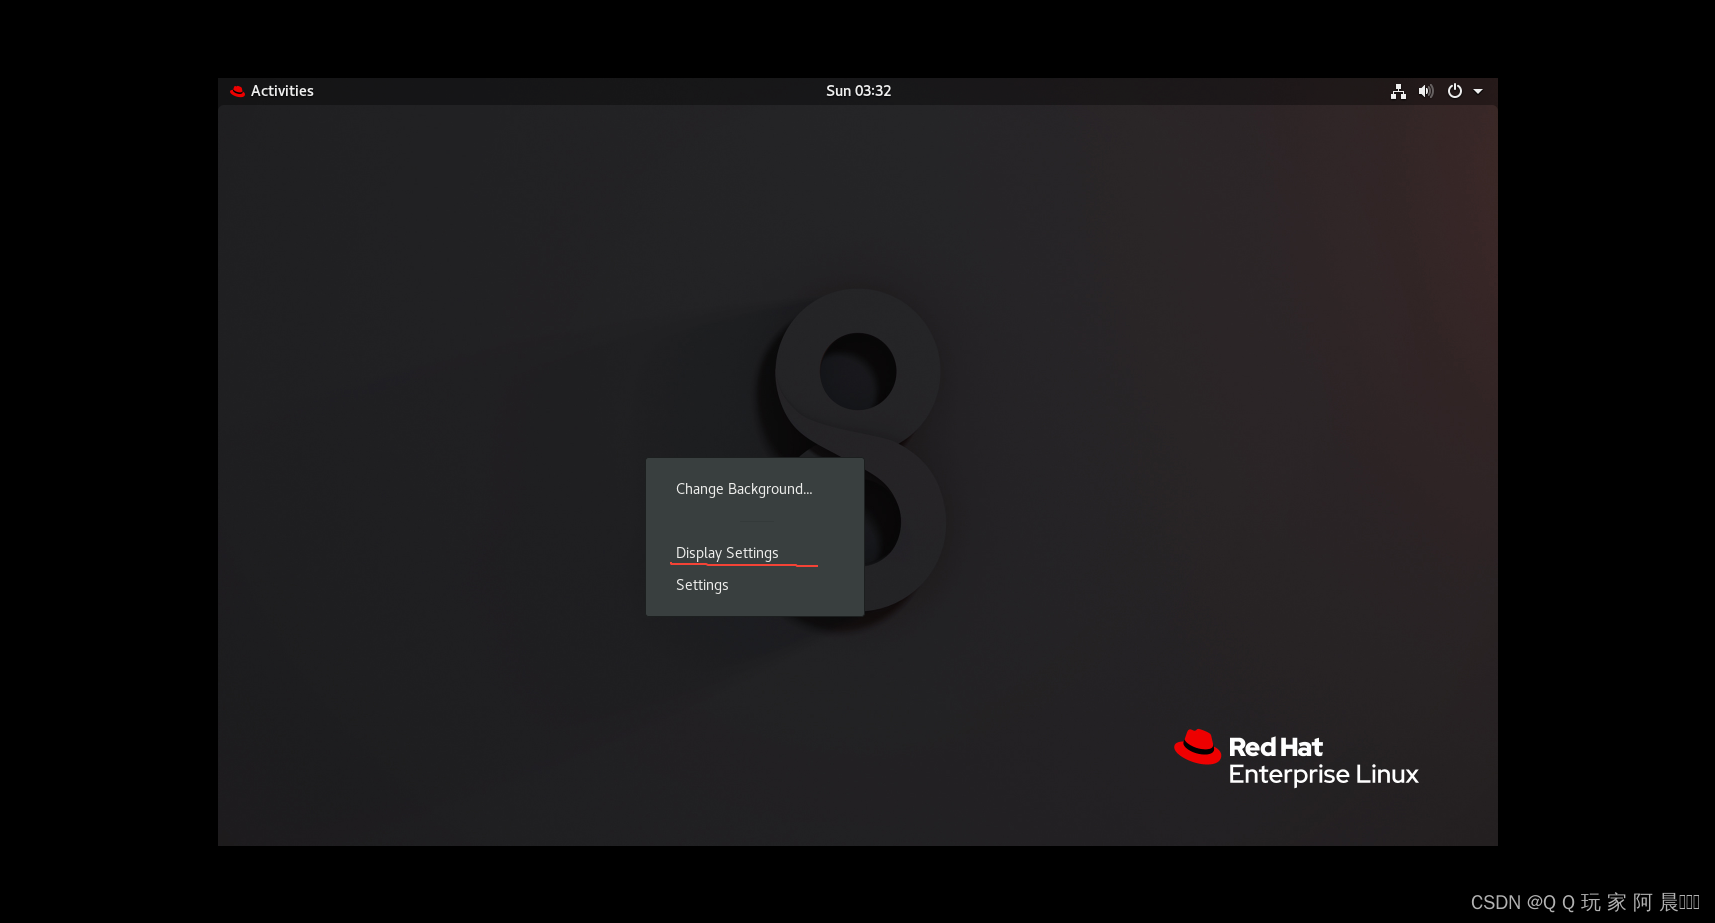Choose Settings in the context menu

(701, 585)
